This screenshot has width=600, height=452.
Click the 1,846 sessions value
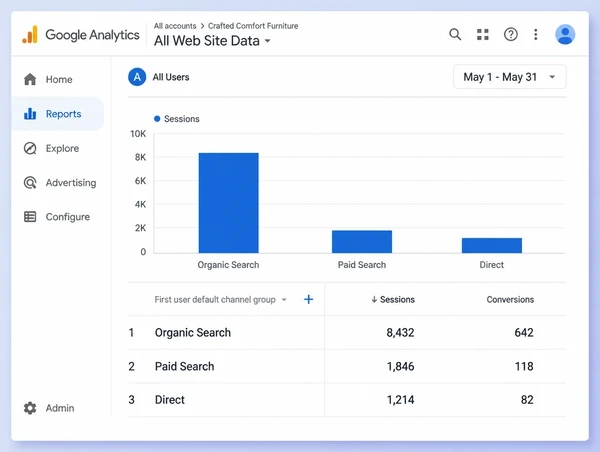pyautogui.click(x=400, y=366)
